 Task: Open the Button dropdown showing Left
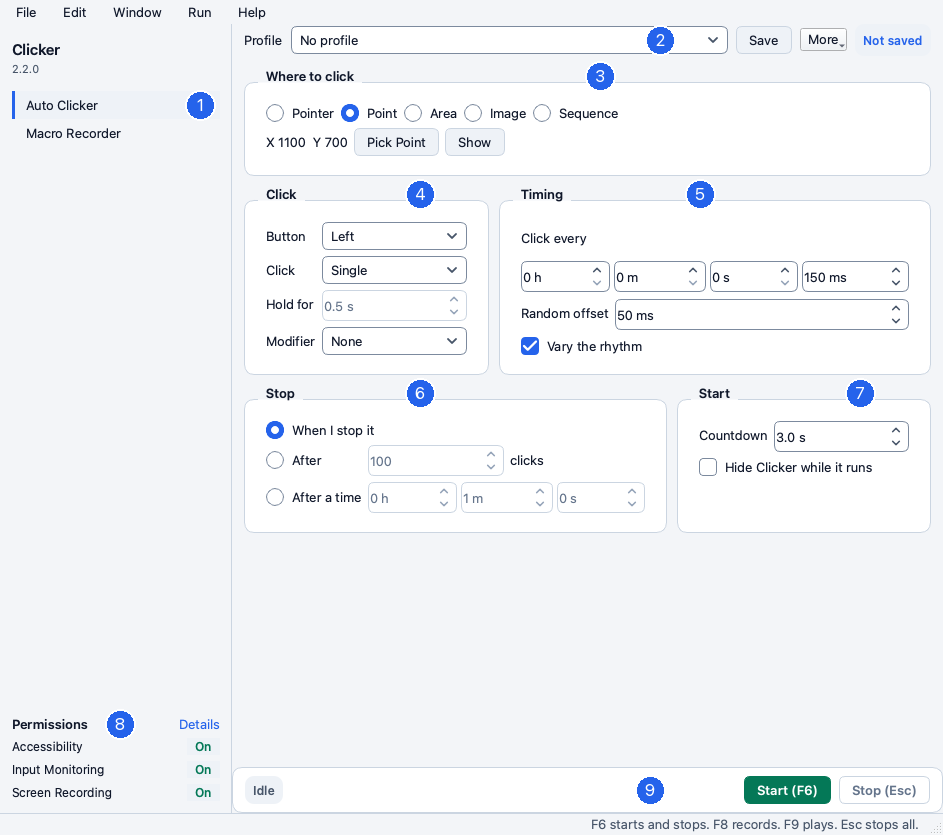pyautogui.click(x=395, y=236)
